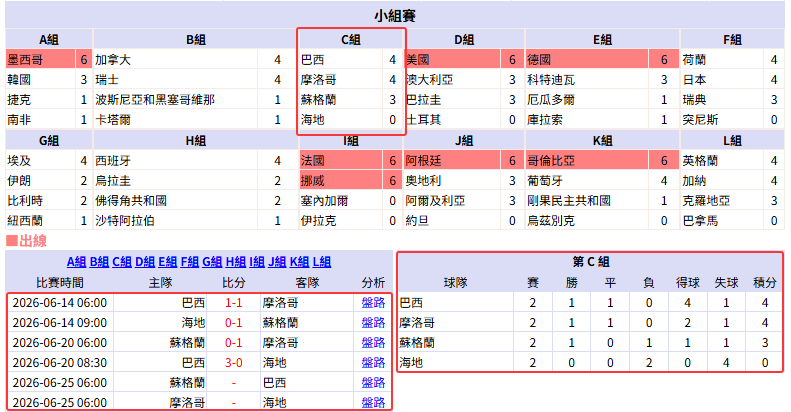The width and height of the screenshot is (791, 412).
Task: Open the C組 group link
Action: pyautogui.click(x=122, y=262)
